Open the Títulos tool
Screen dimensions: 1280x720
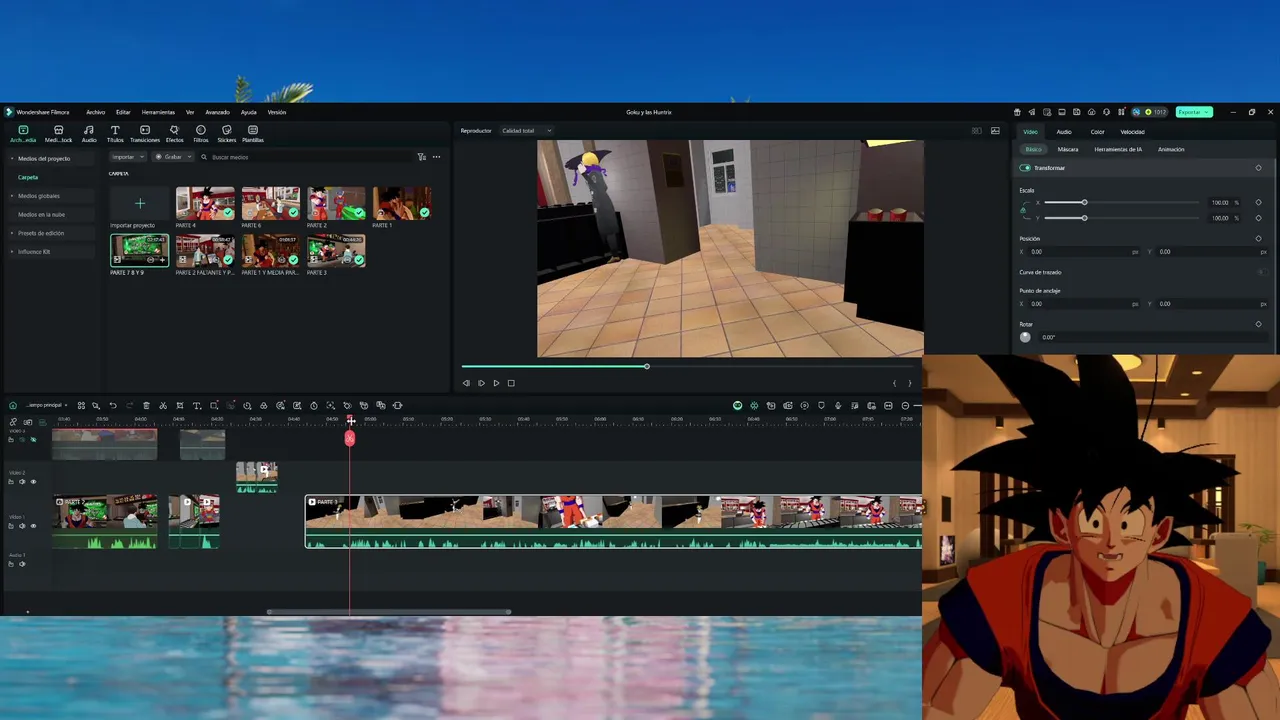[x=115, y=134]
